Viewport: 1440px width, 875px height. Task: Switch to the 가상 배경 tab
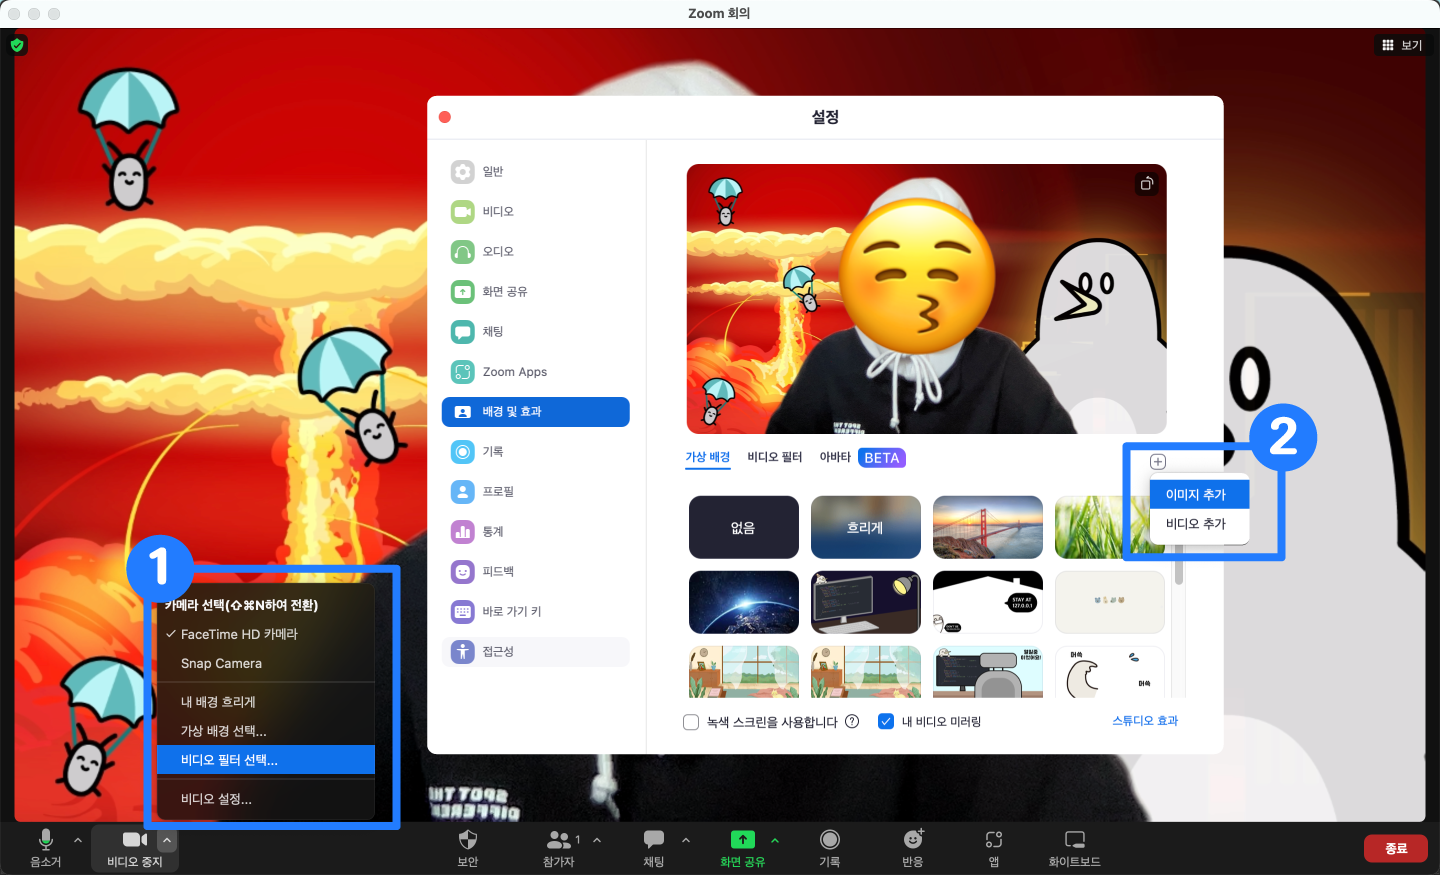[x=708, y=457]
